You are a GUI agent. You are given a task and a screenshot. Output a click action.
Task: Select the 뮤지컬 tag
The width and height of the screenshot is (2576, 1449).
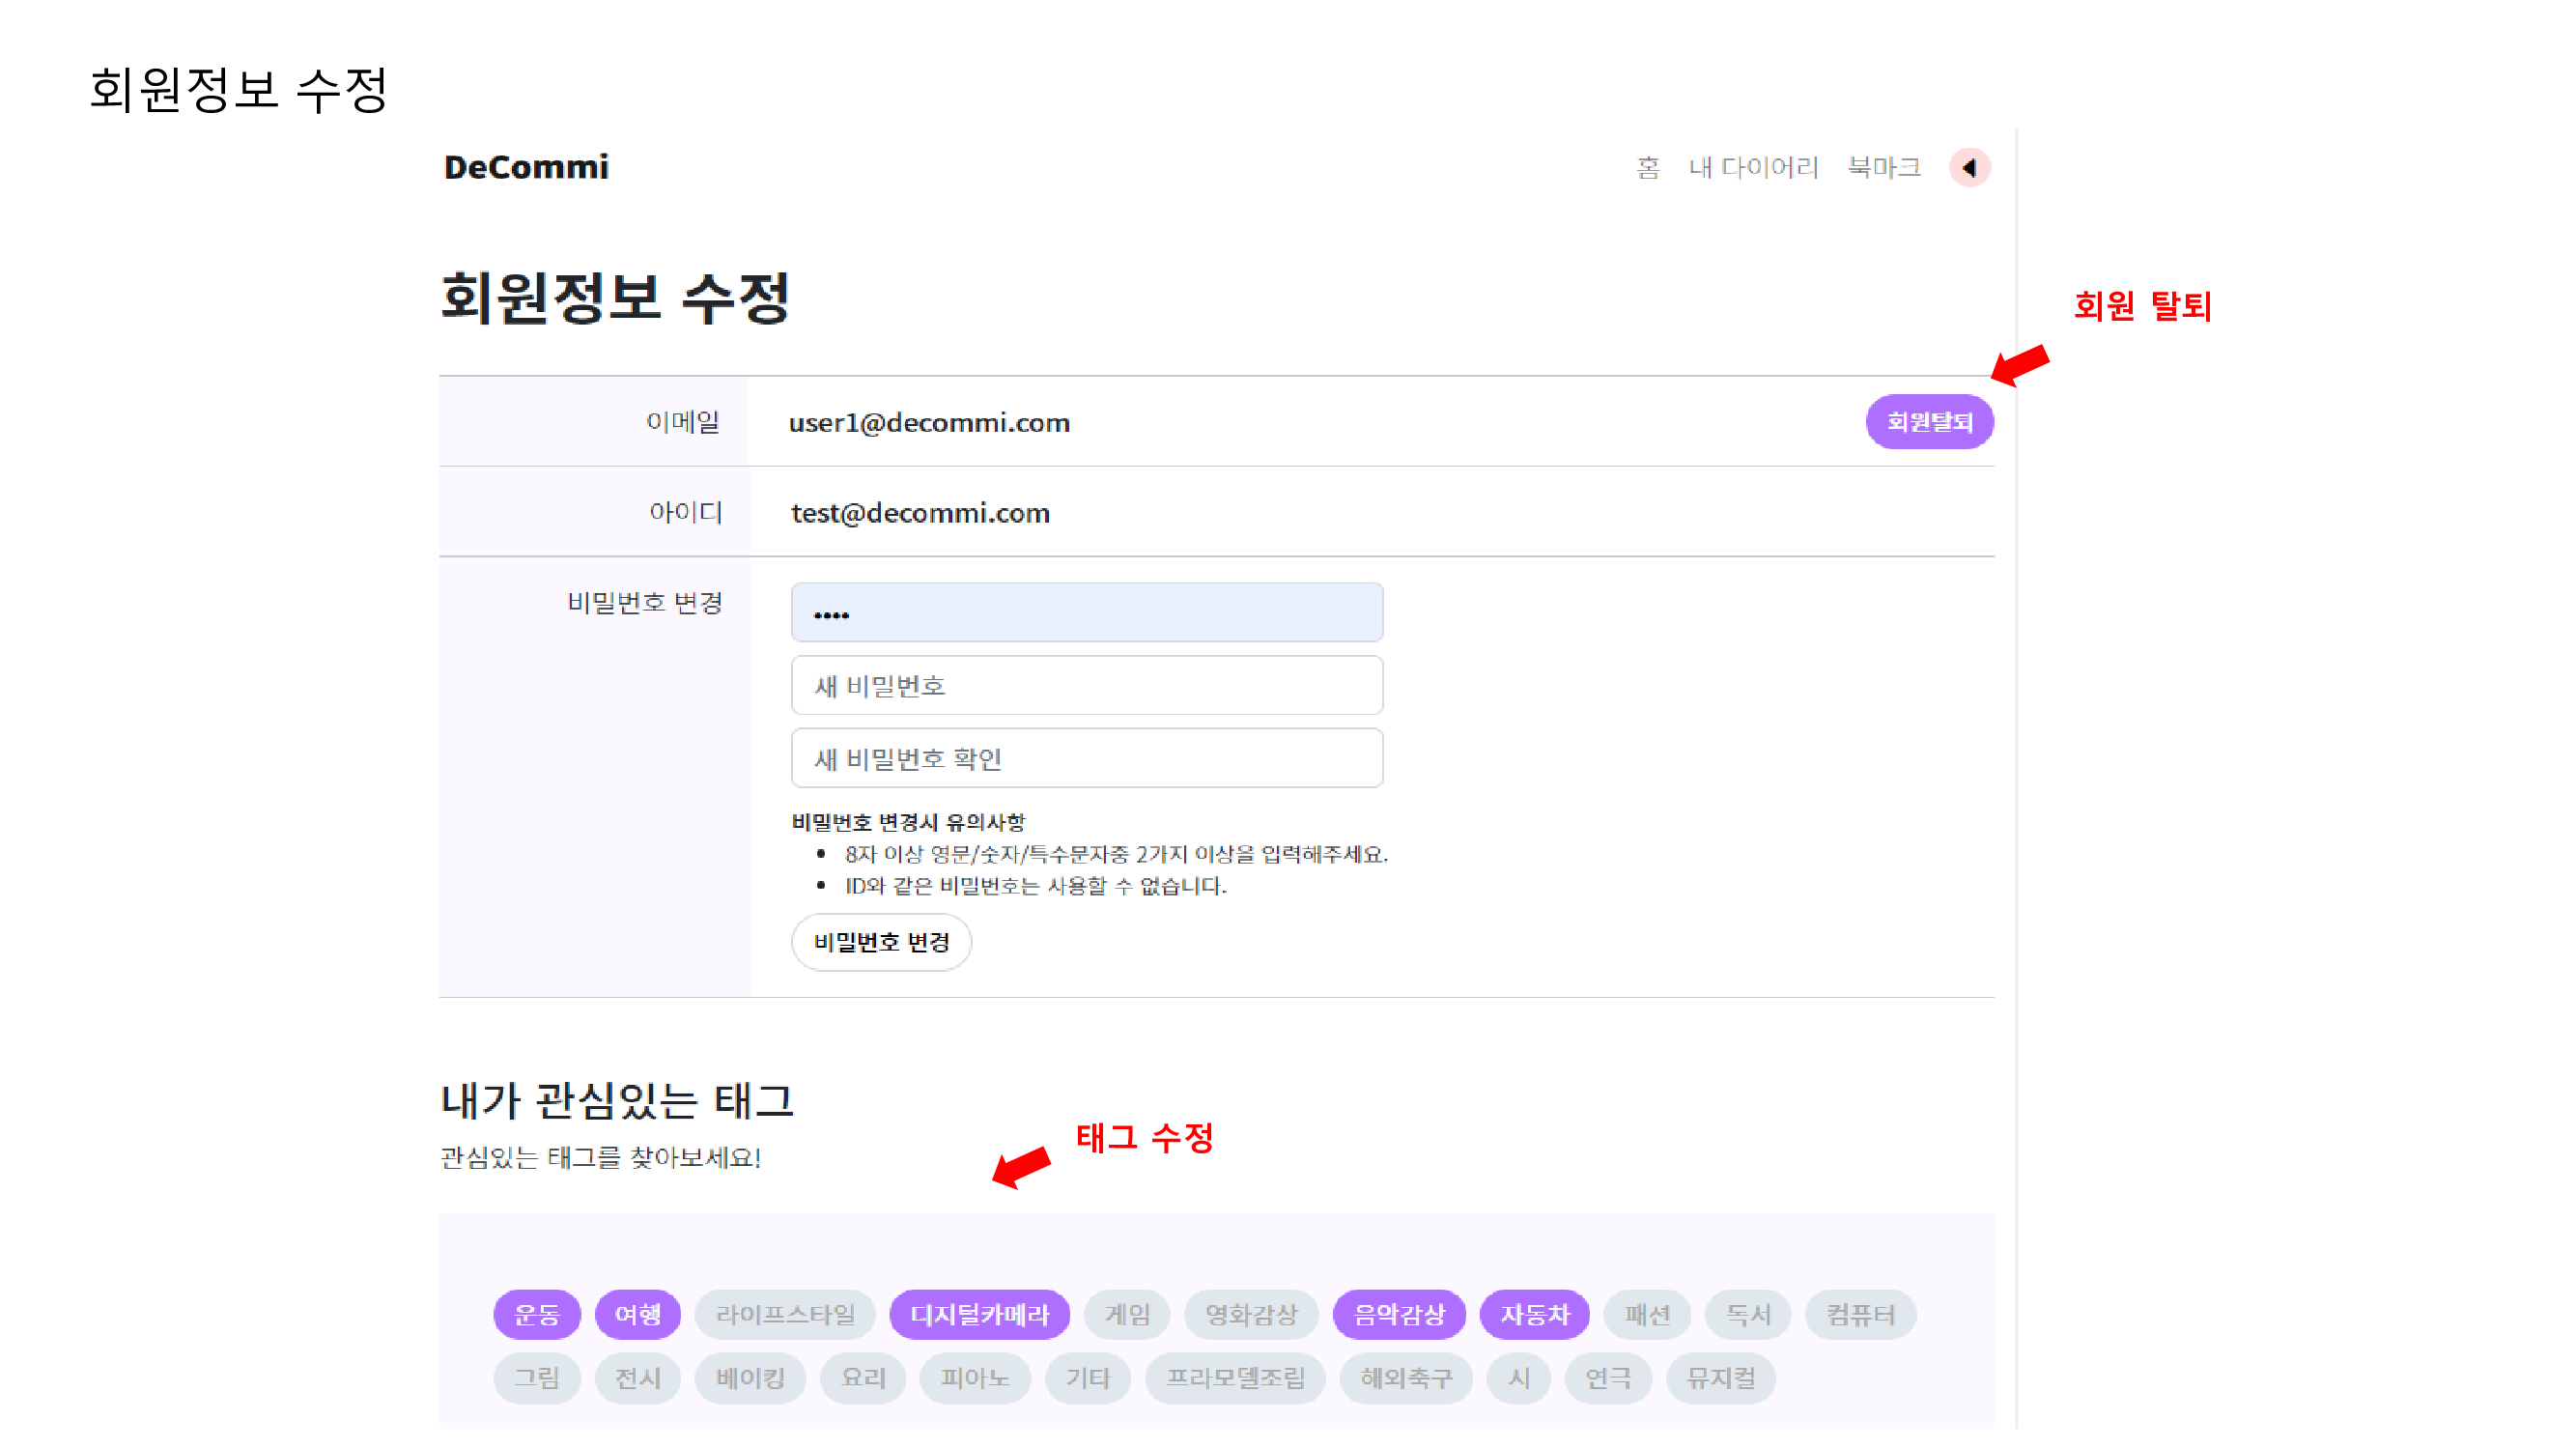(x=1721, y=1378)
